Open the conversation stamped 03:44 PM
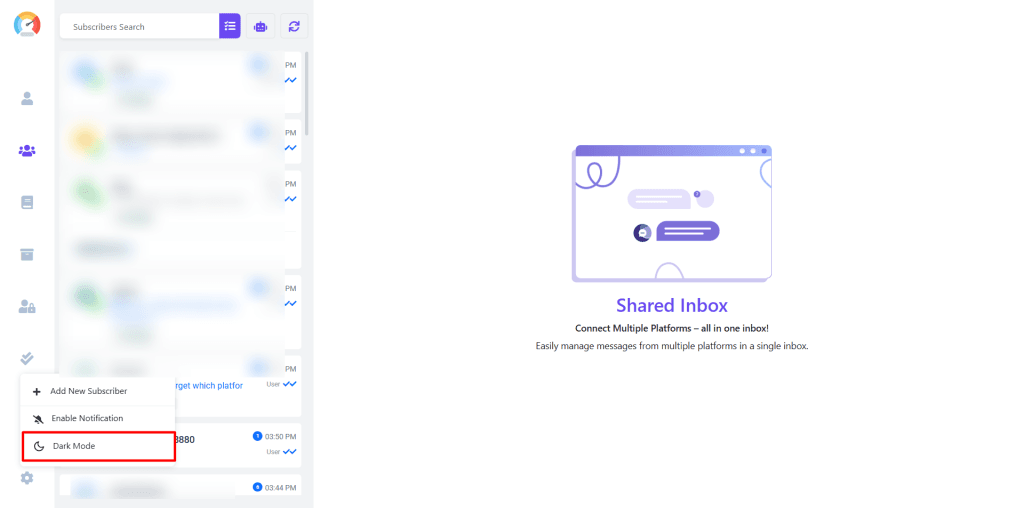 [x=180, y=488]
